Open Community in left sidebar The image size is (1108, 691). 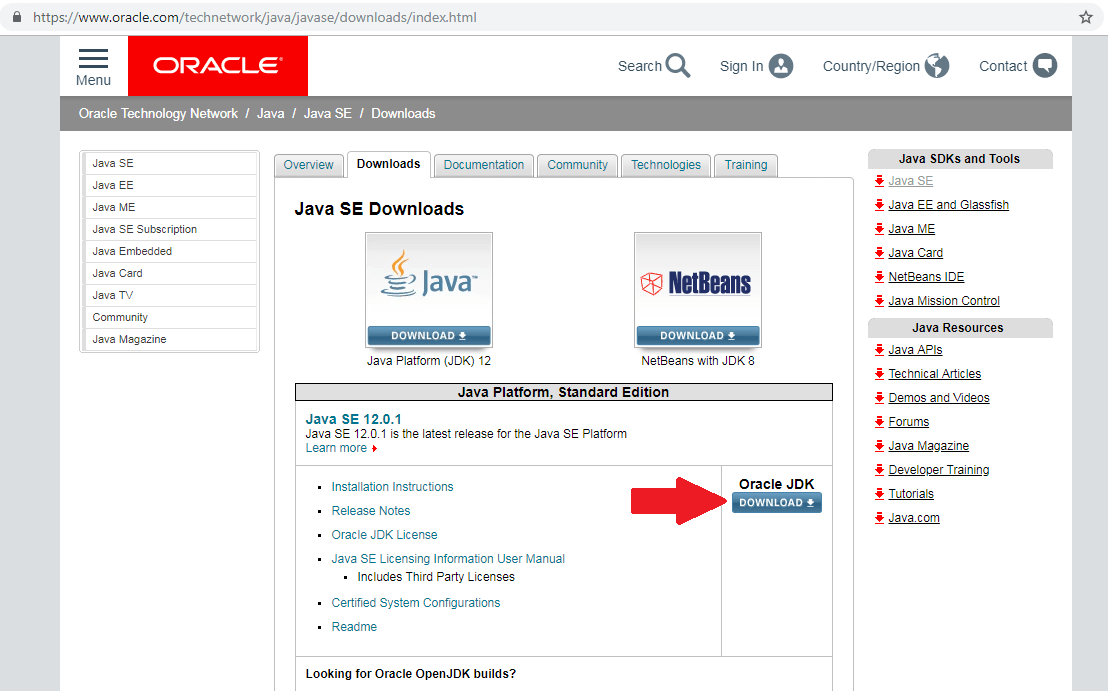click(170, 317)
